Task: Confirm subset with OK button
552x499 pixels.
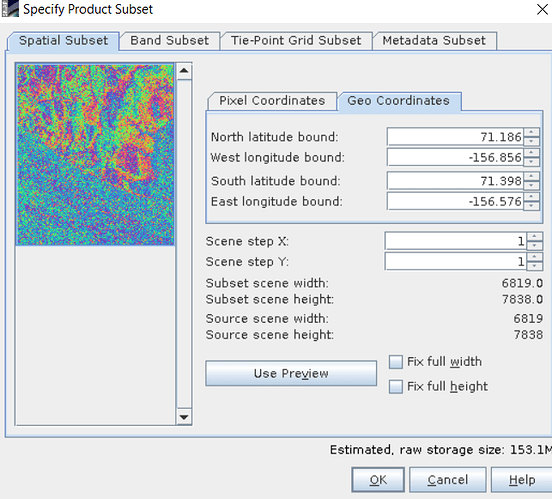Action: click(378, 480)
